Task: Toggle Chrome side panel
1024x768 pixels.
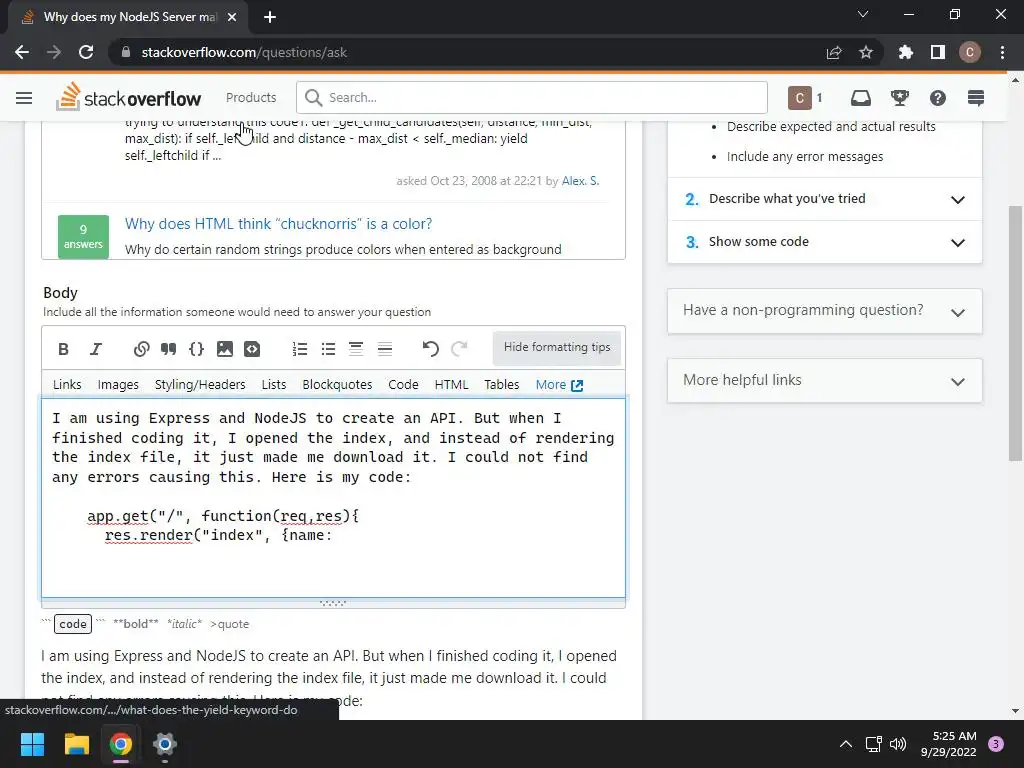Action: tap(938, 52)
